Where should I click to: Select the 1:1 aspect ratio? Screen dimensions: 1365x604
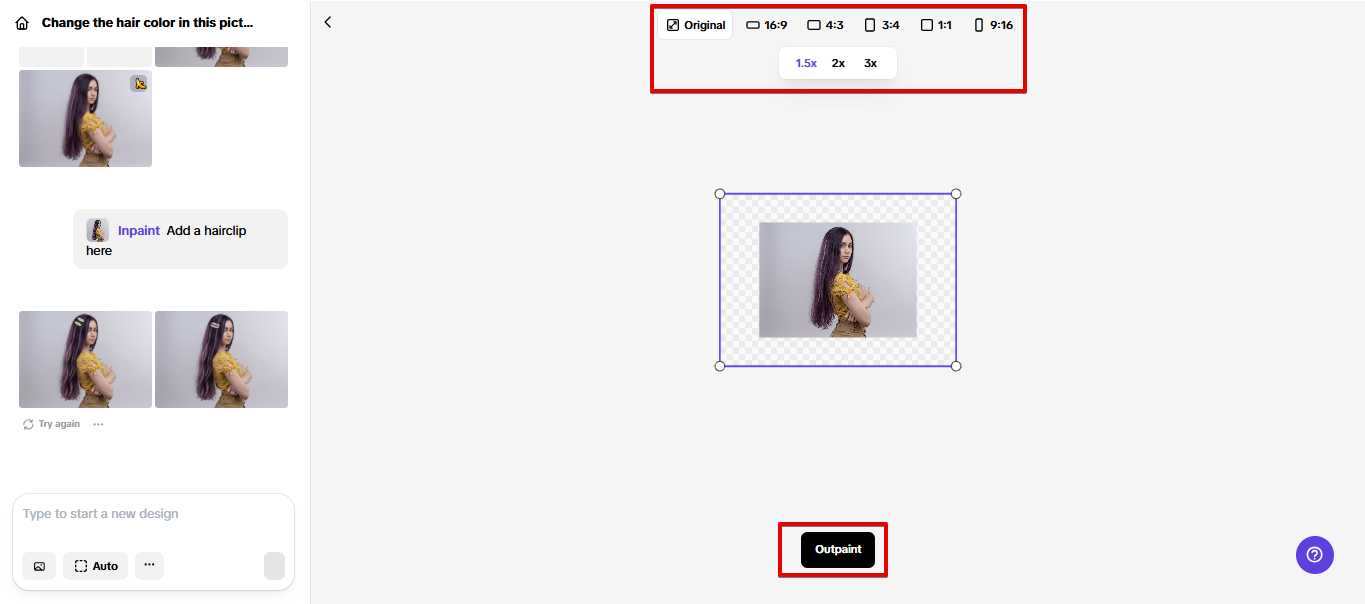click(935, 24)
